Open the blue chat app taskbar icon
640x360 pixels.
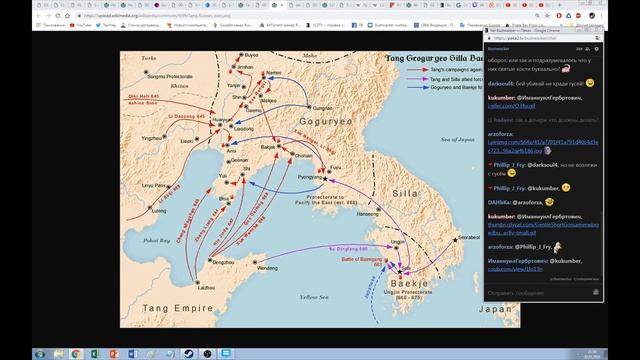click(226, 354)
